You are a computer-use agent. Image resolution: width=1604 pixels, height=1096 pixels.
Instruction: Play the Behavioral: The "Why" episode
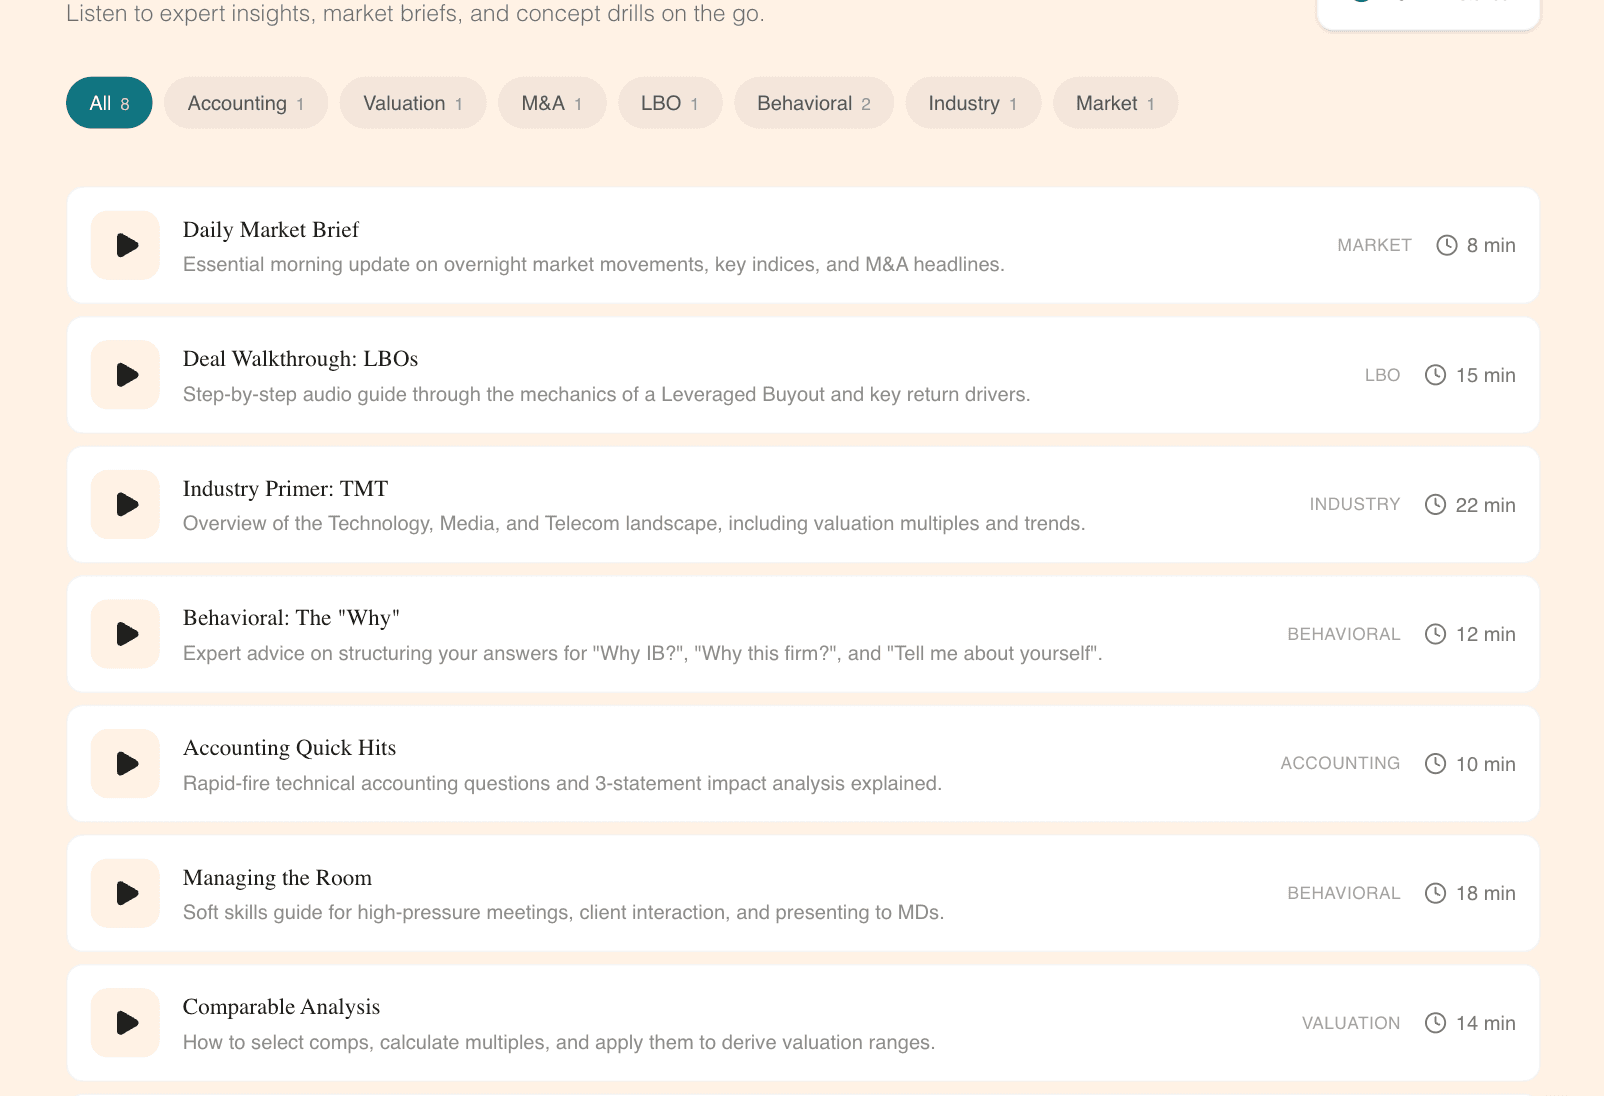[125, 633]
